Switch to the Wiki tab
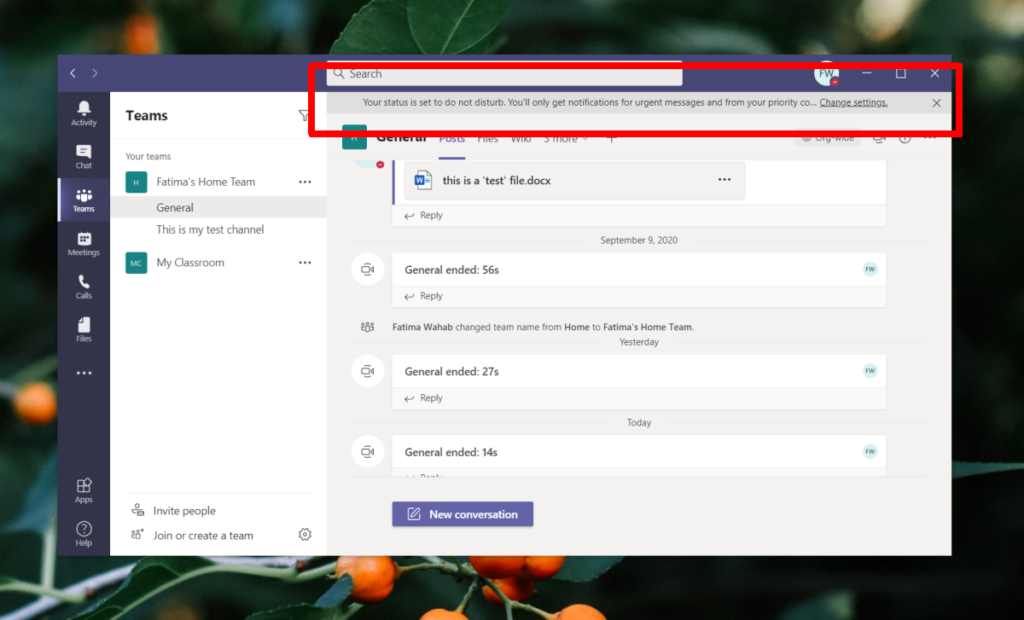The width and height of the screenshot is (1024, 620). tap(521, 139)
